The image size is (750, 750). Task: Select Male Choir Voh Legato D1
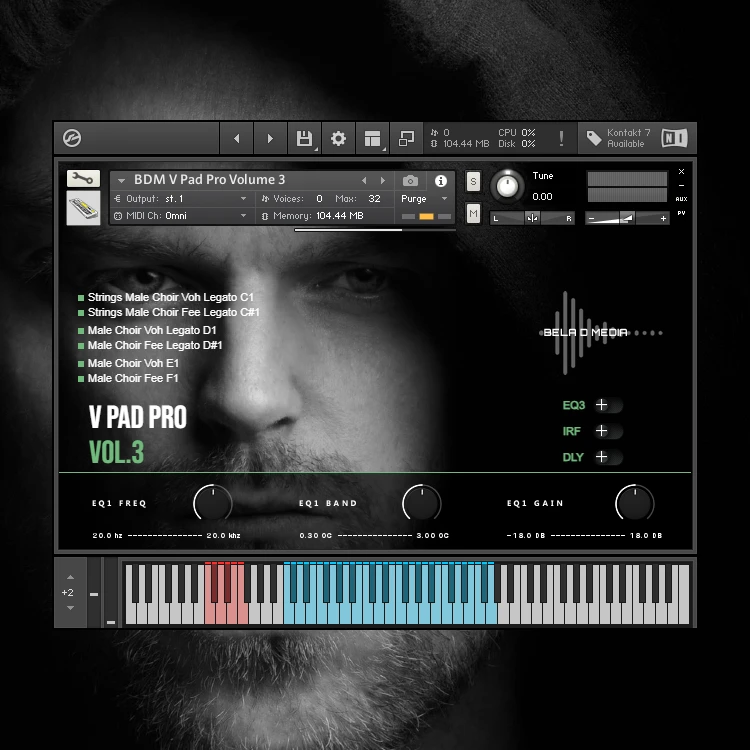pyautogui.click(x=147, y=331)
